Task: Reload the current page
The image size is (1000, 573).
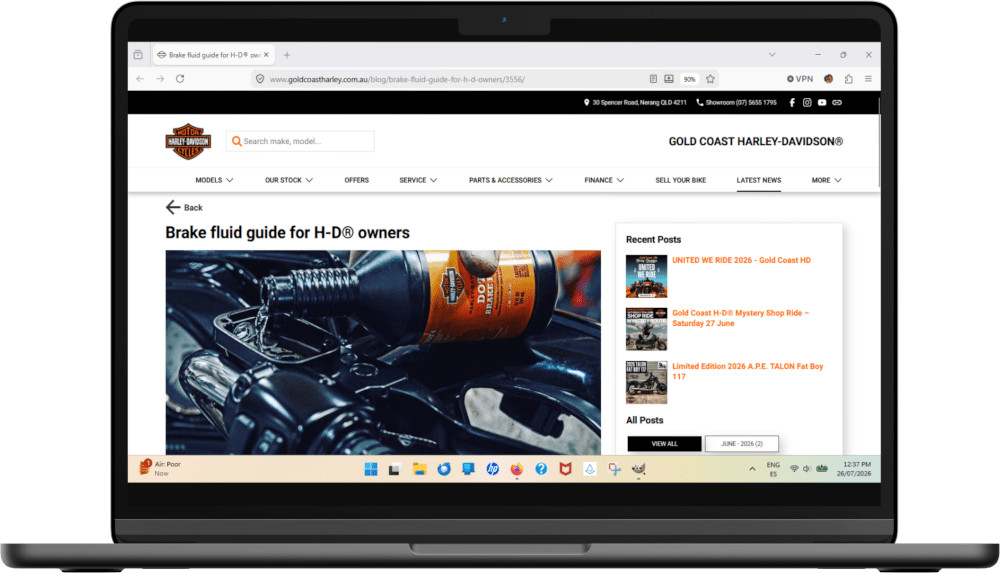Action: click(x=180, y=79)
